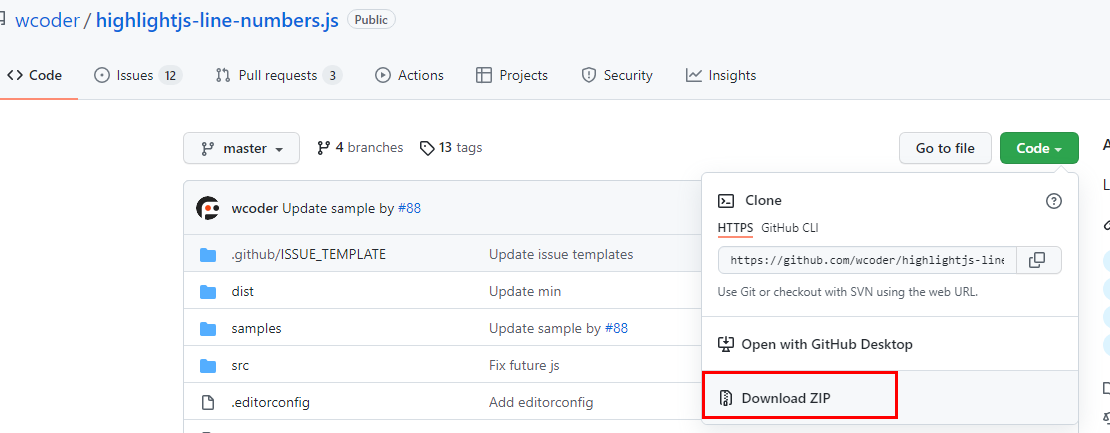
Task: Click the Issues count badge 12
Action: tap(170, 75)
